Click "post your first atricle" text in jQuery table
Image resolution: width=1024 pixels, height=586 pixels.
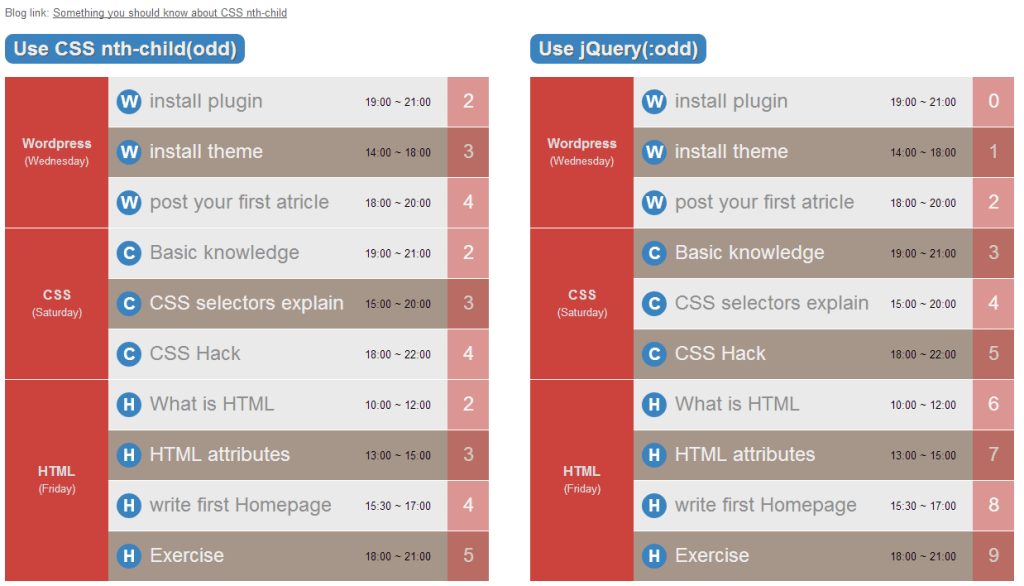pyautogui.click(x=764, y=202)
